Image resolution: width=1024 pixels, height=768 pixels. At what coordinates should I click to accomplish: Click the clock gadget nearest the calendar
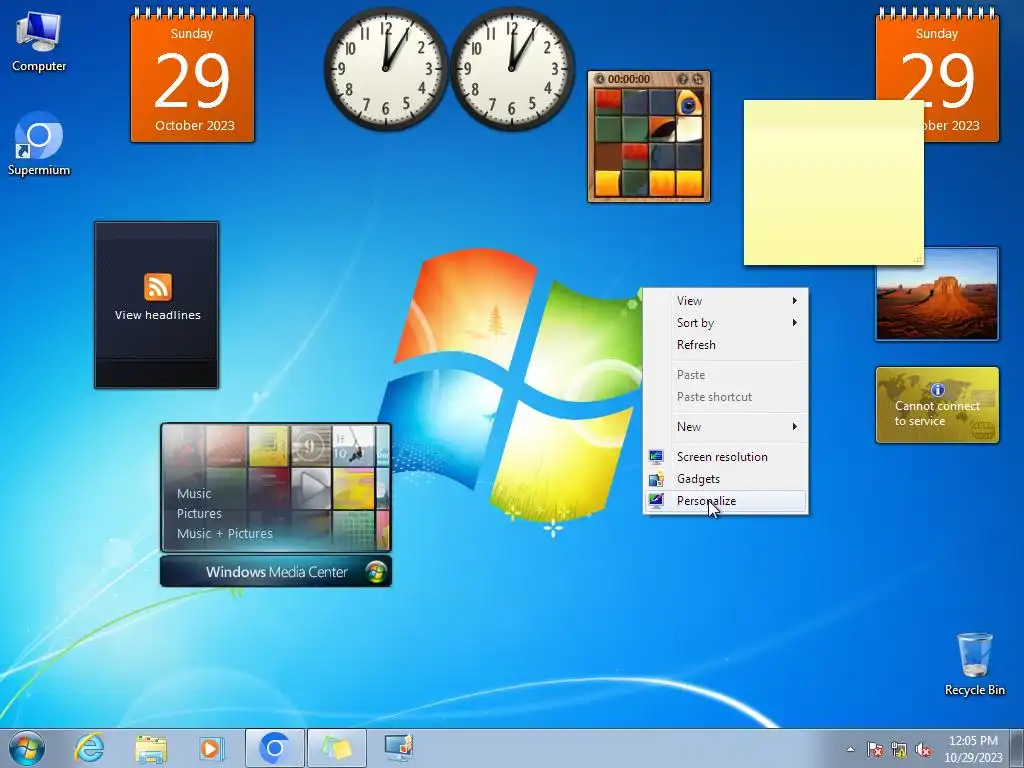386,69
